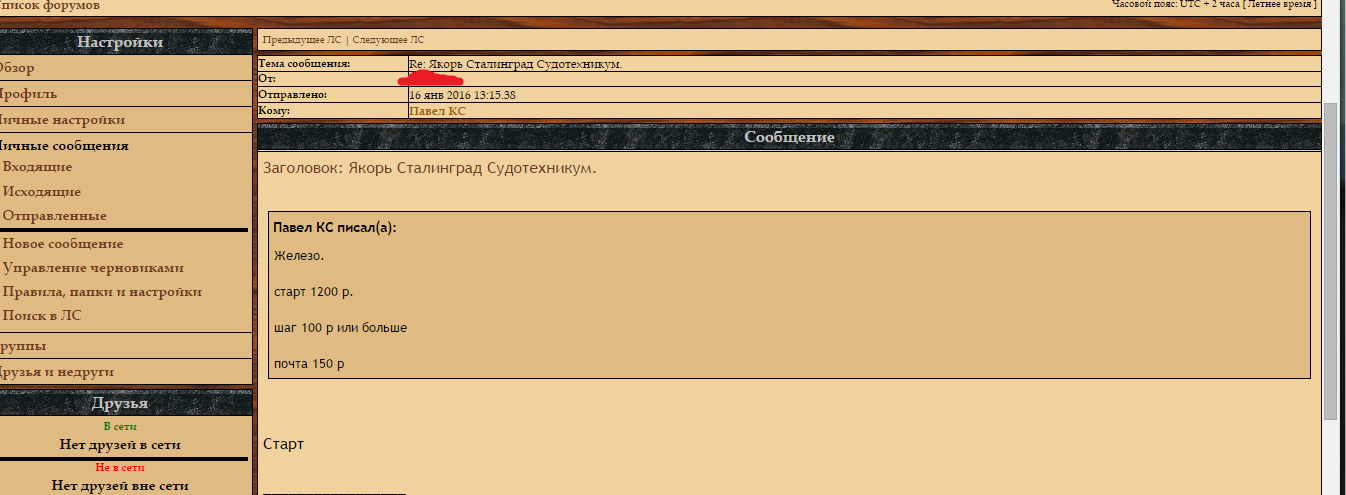Click Поиск в ЛС link
The image size is (1346, 495).
(42, 316)
